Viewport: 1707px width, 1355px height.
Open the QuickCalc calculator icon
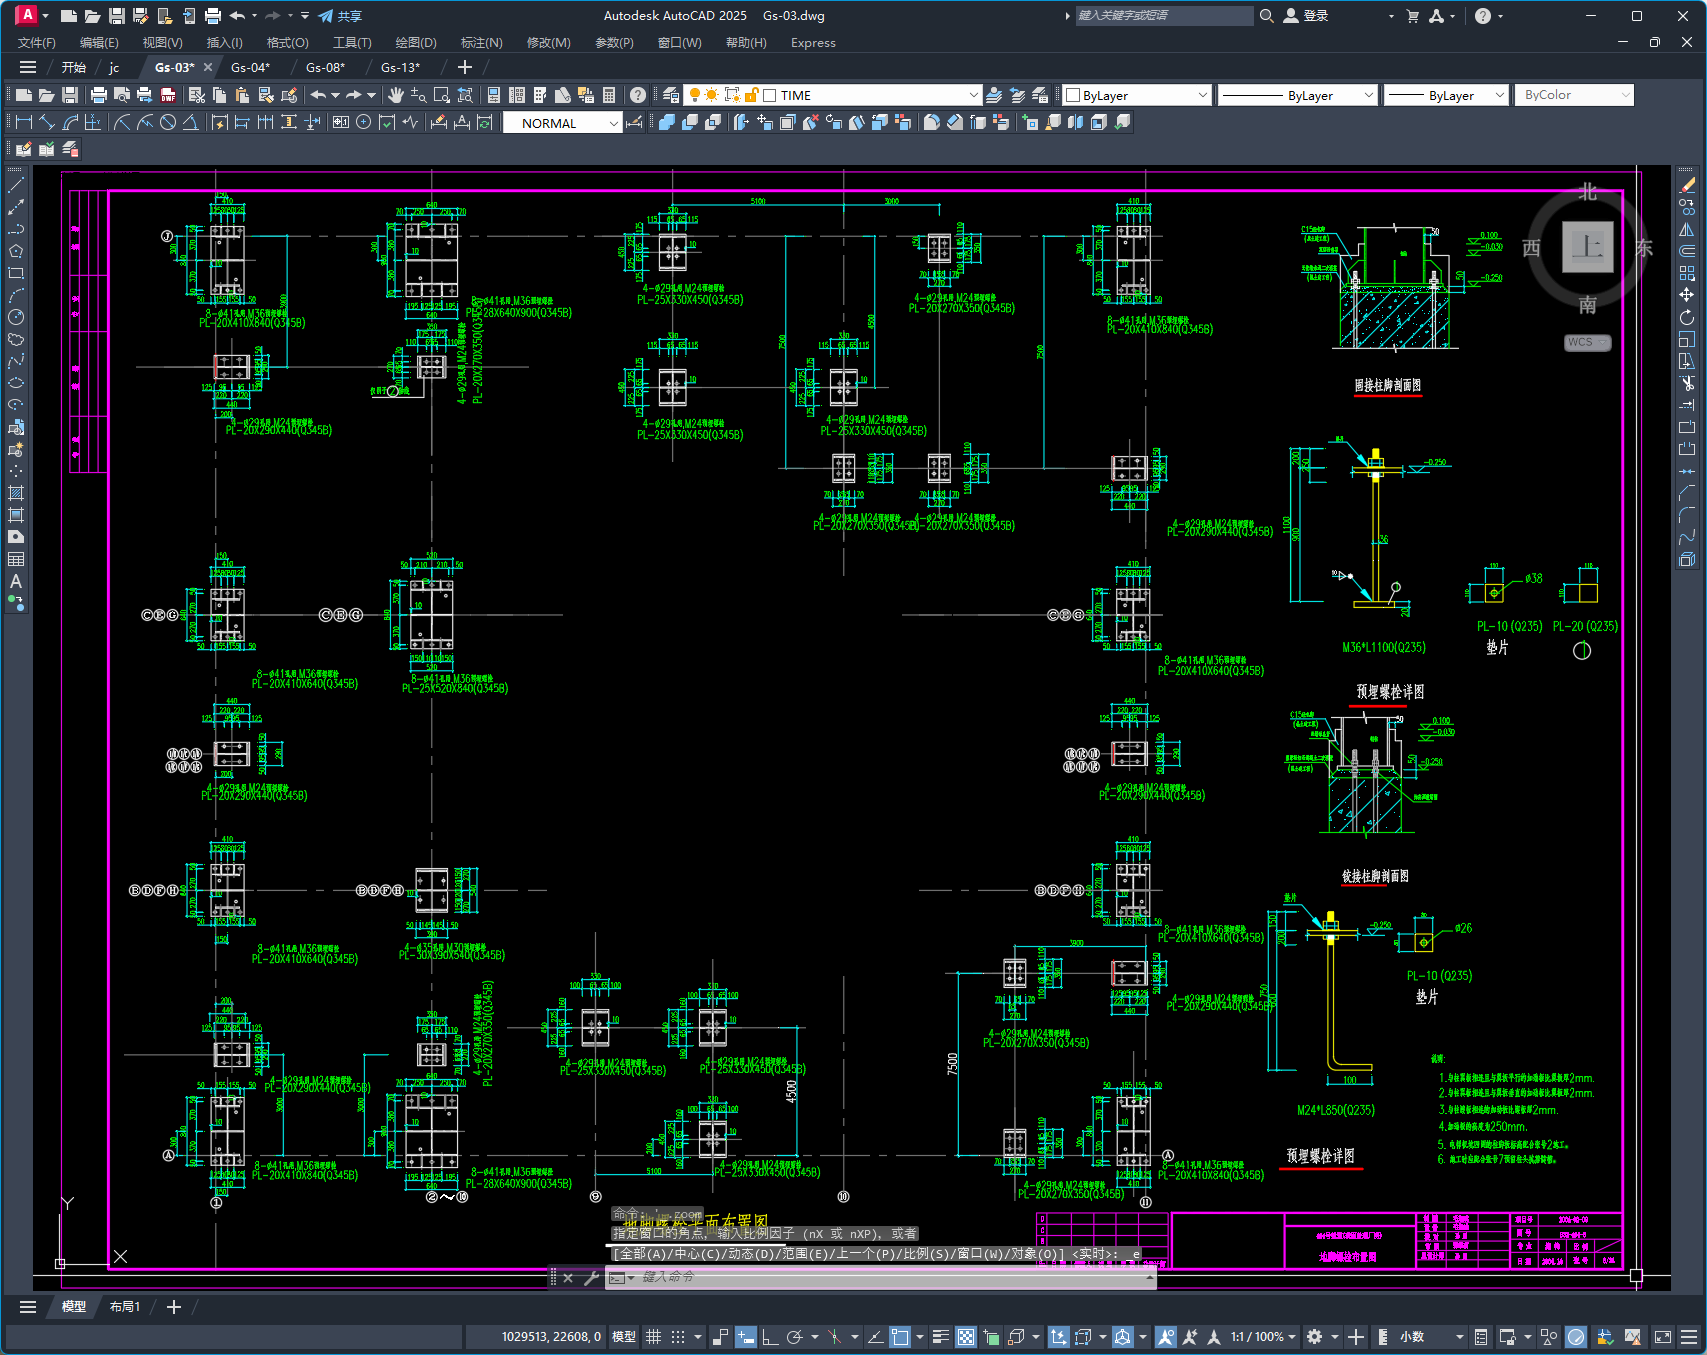[x=609, y=95]
